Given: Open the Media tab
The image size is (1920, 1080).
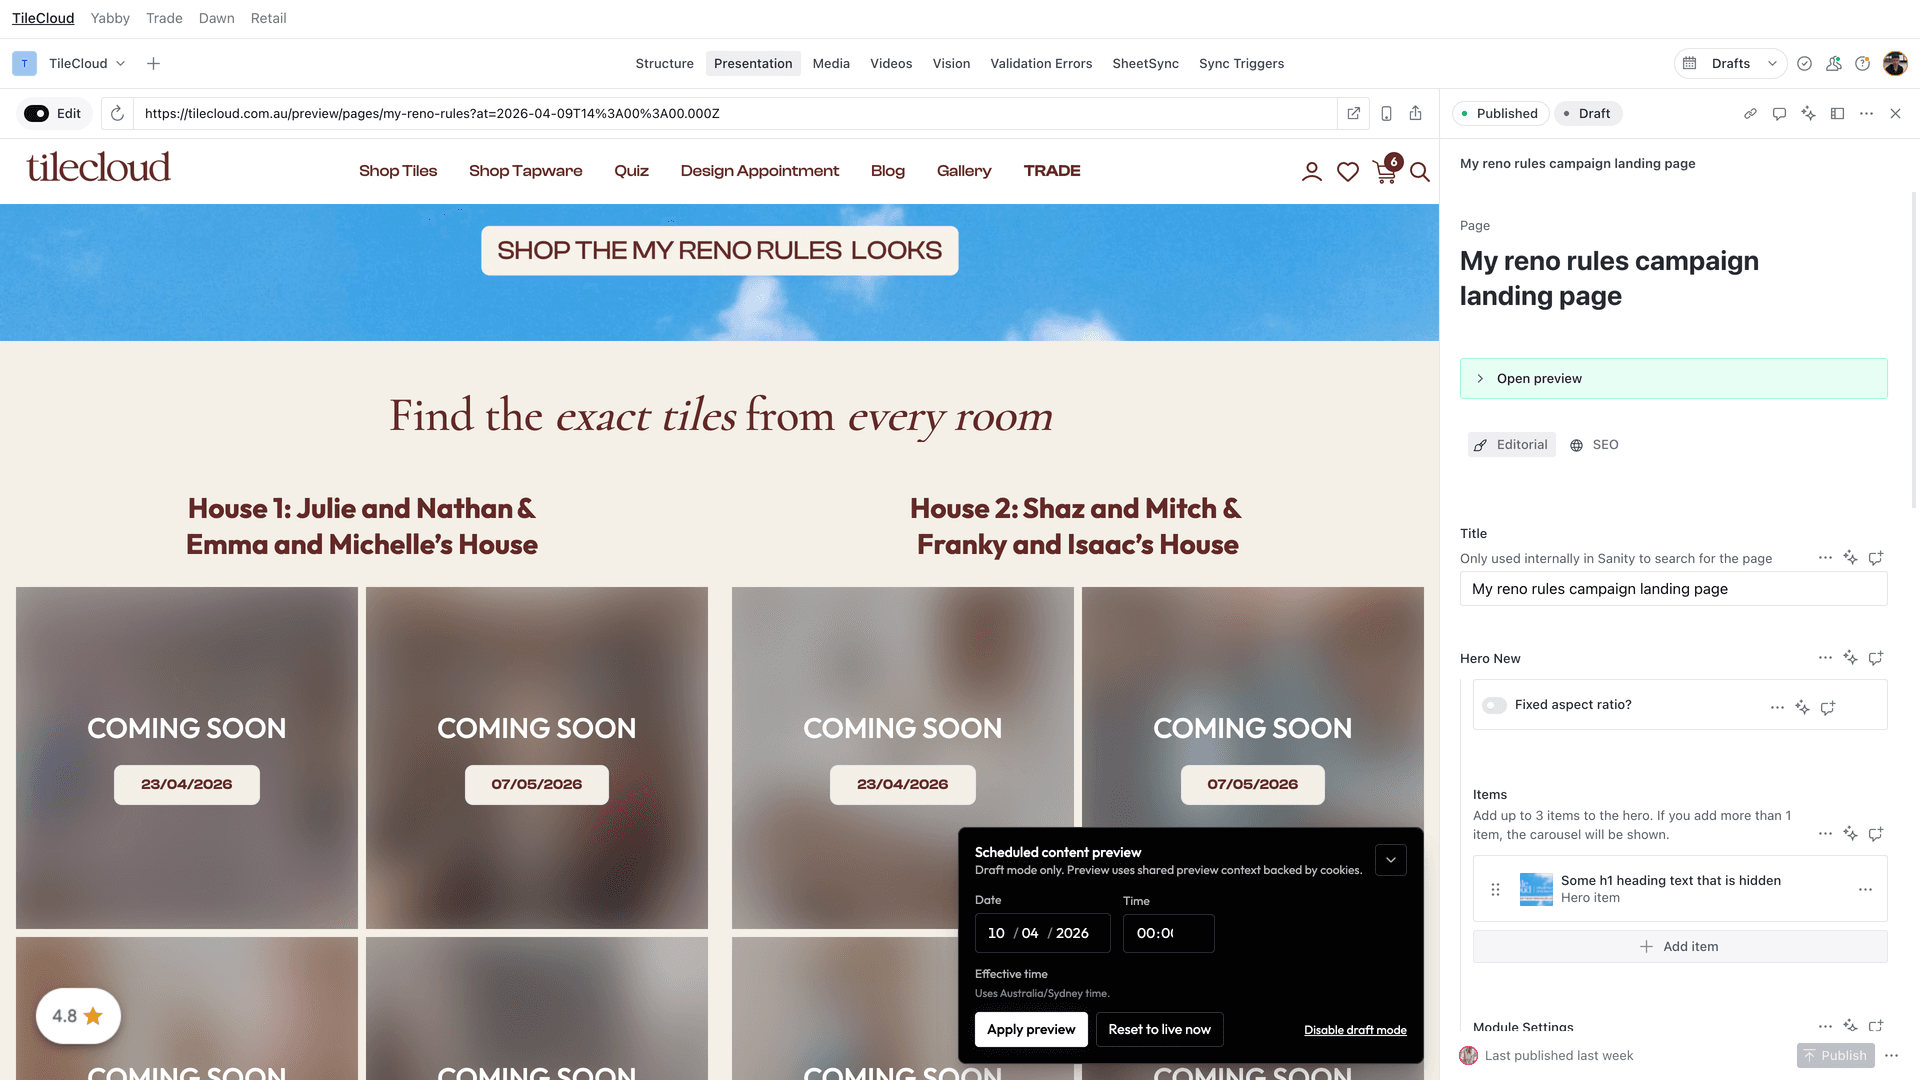Looking at the screenshot, I should click(831, 64).
